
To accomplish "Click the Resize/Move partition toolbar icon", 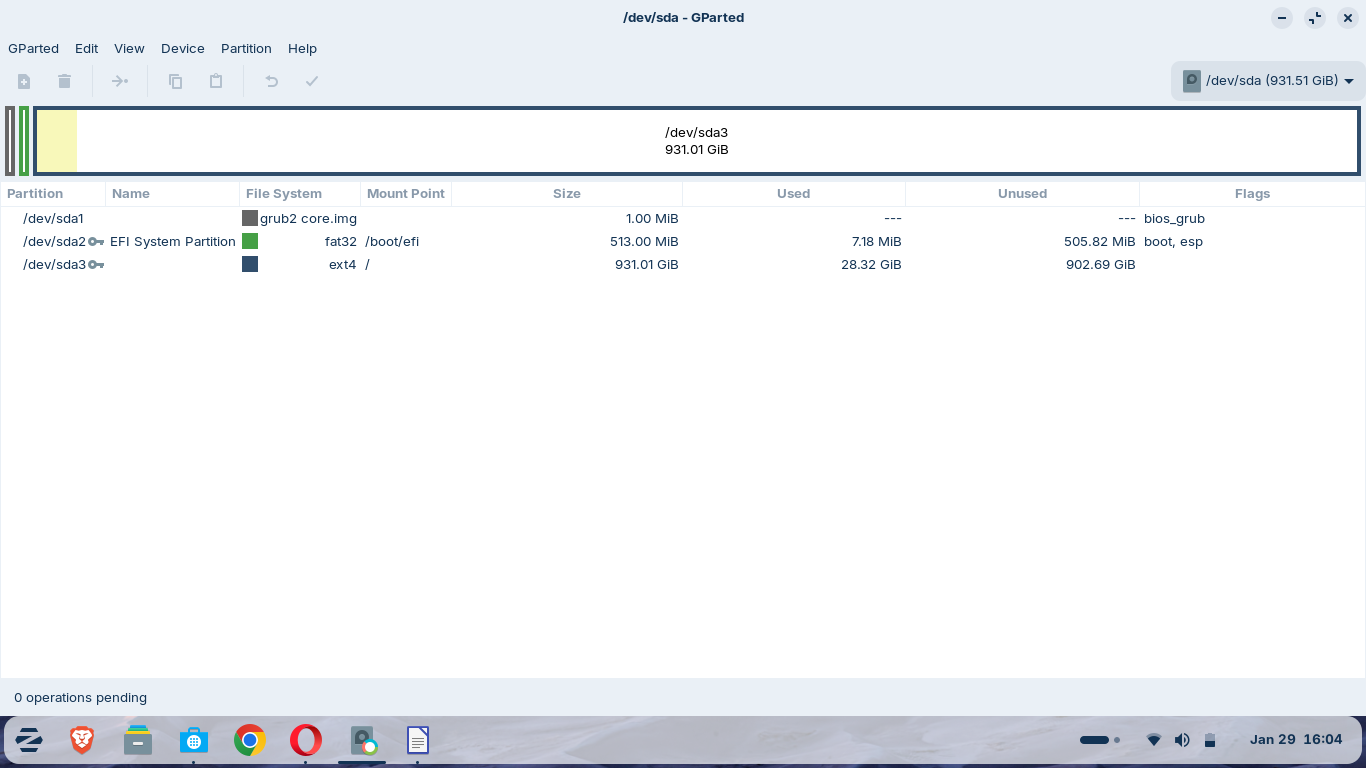I will [120, 81].
